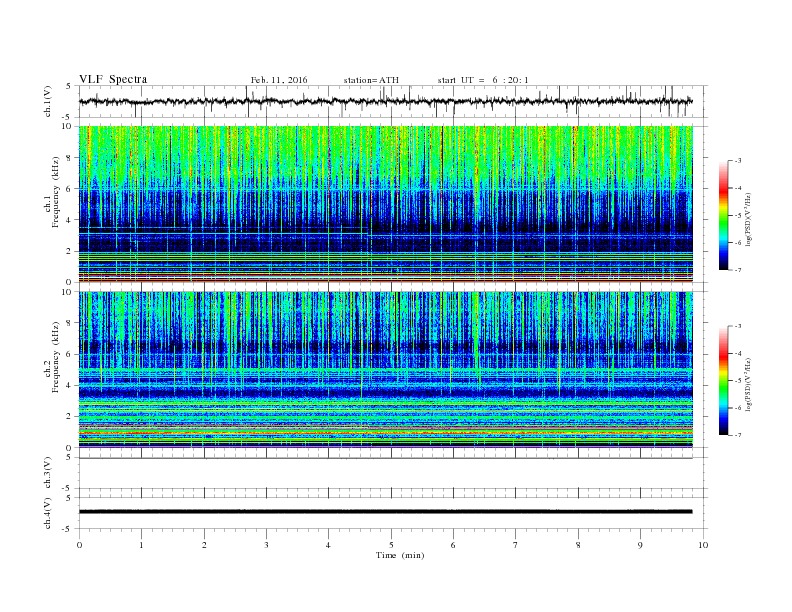
Task: Select the ch.2 "Frequency (kHz)" axis label
Action: coord(55,357)
